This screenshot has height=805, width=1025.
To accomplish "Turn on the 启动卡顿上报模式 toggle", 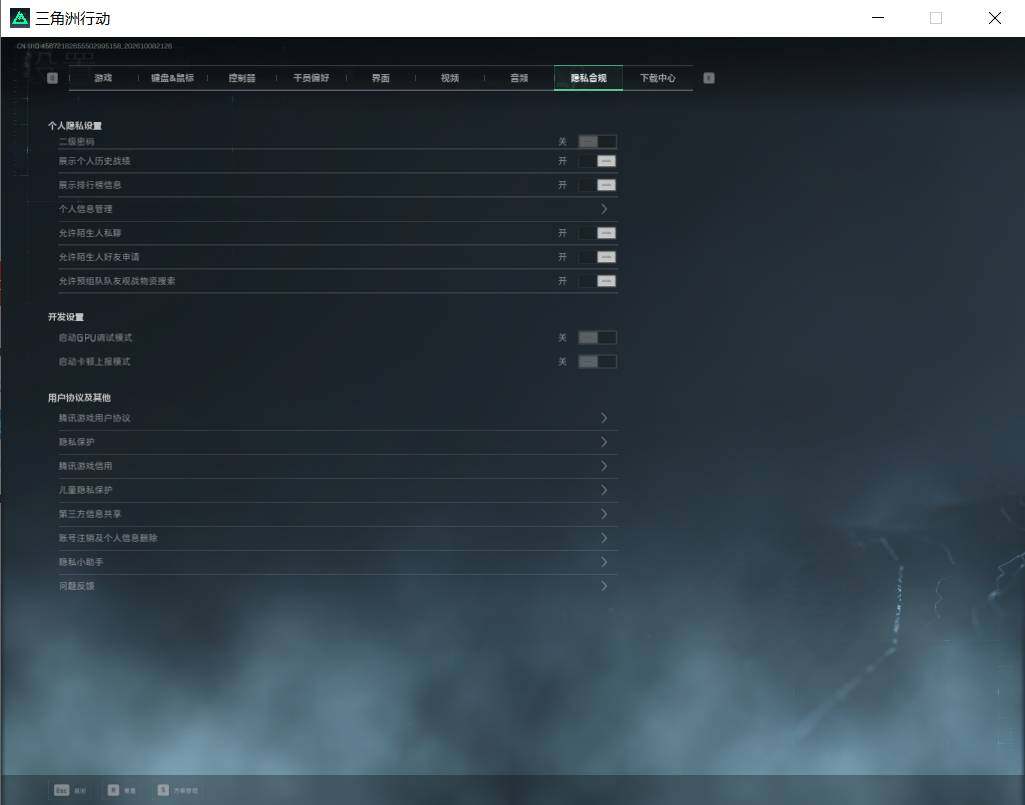I will tap(597, 362).
